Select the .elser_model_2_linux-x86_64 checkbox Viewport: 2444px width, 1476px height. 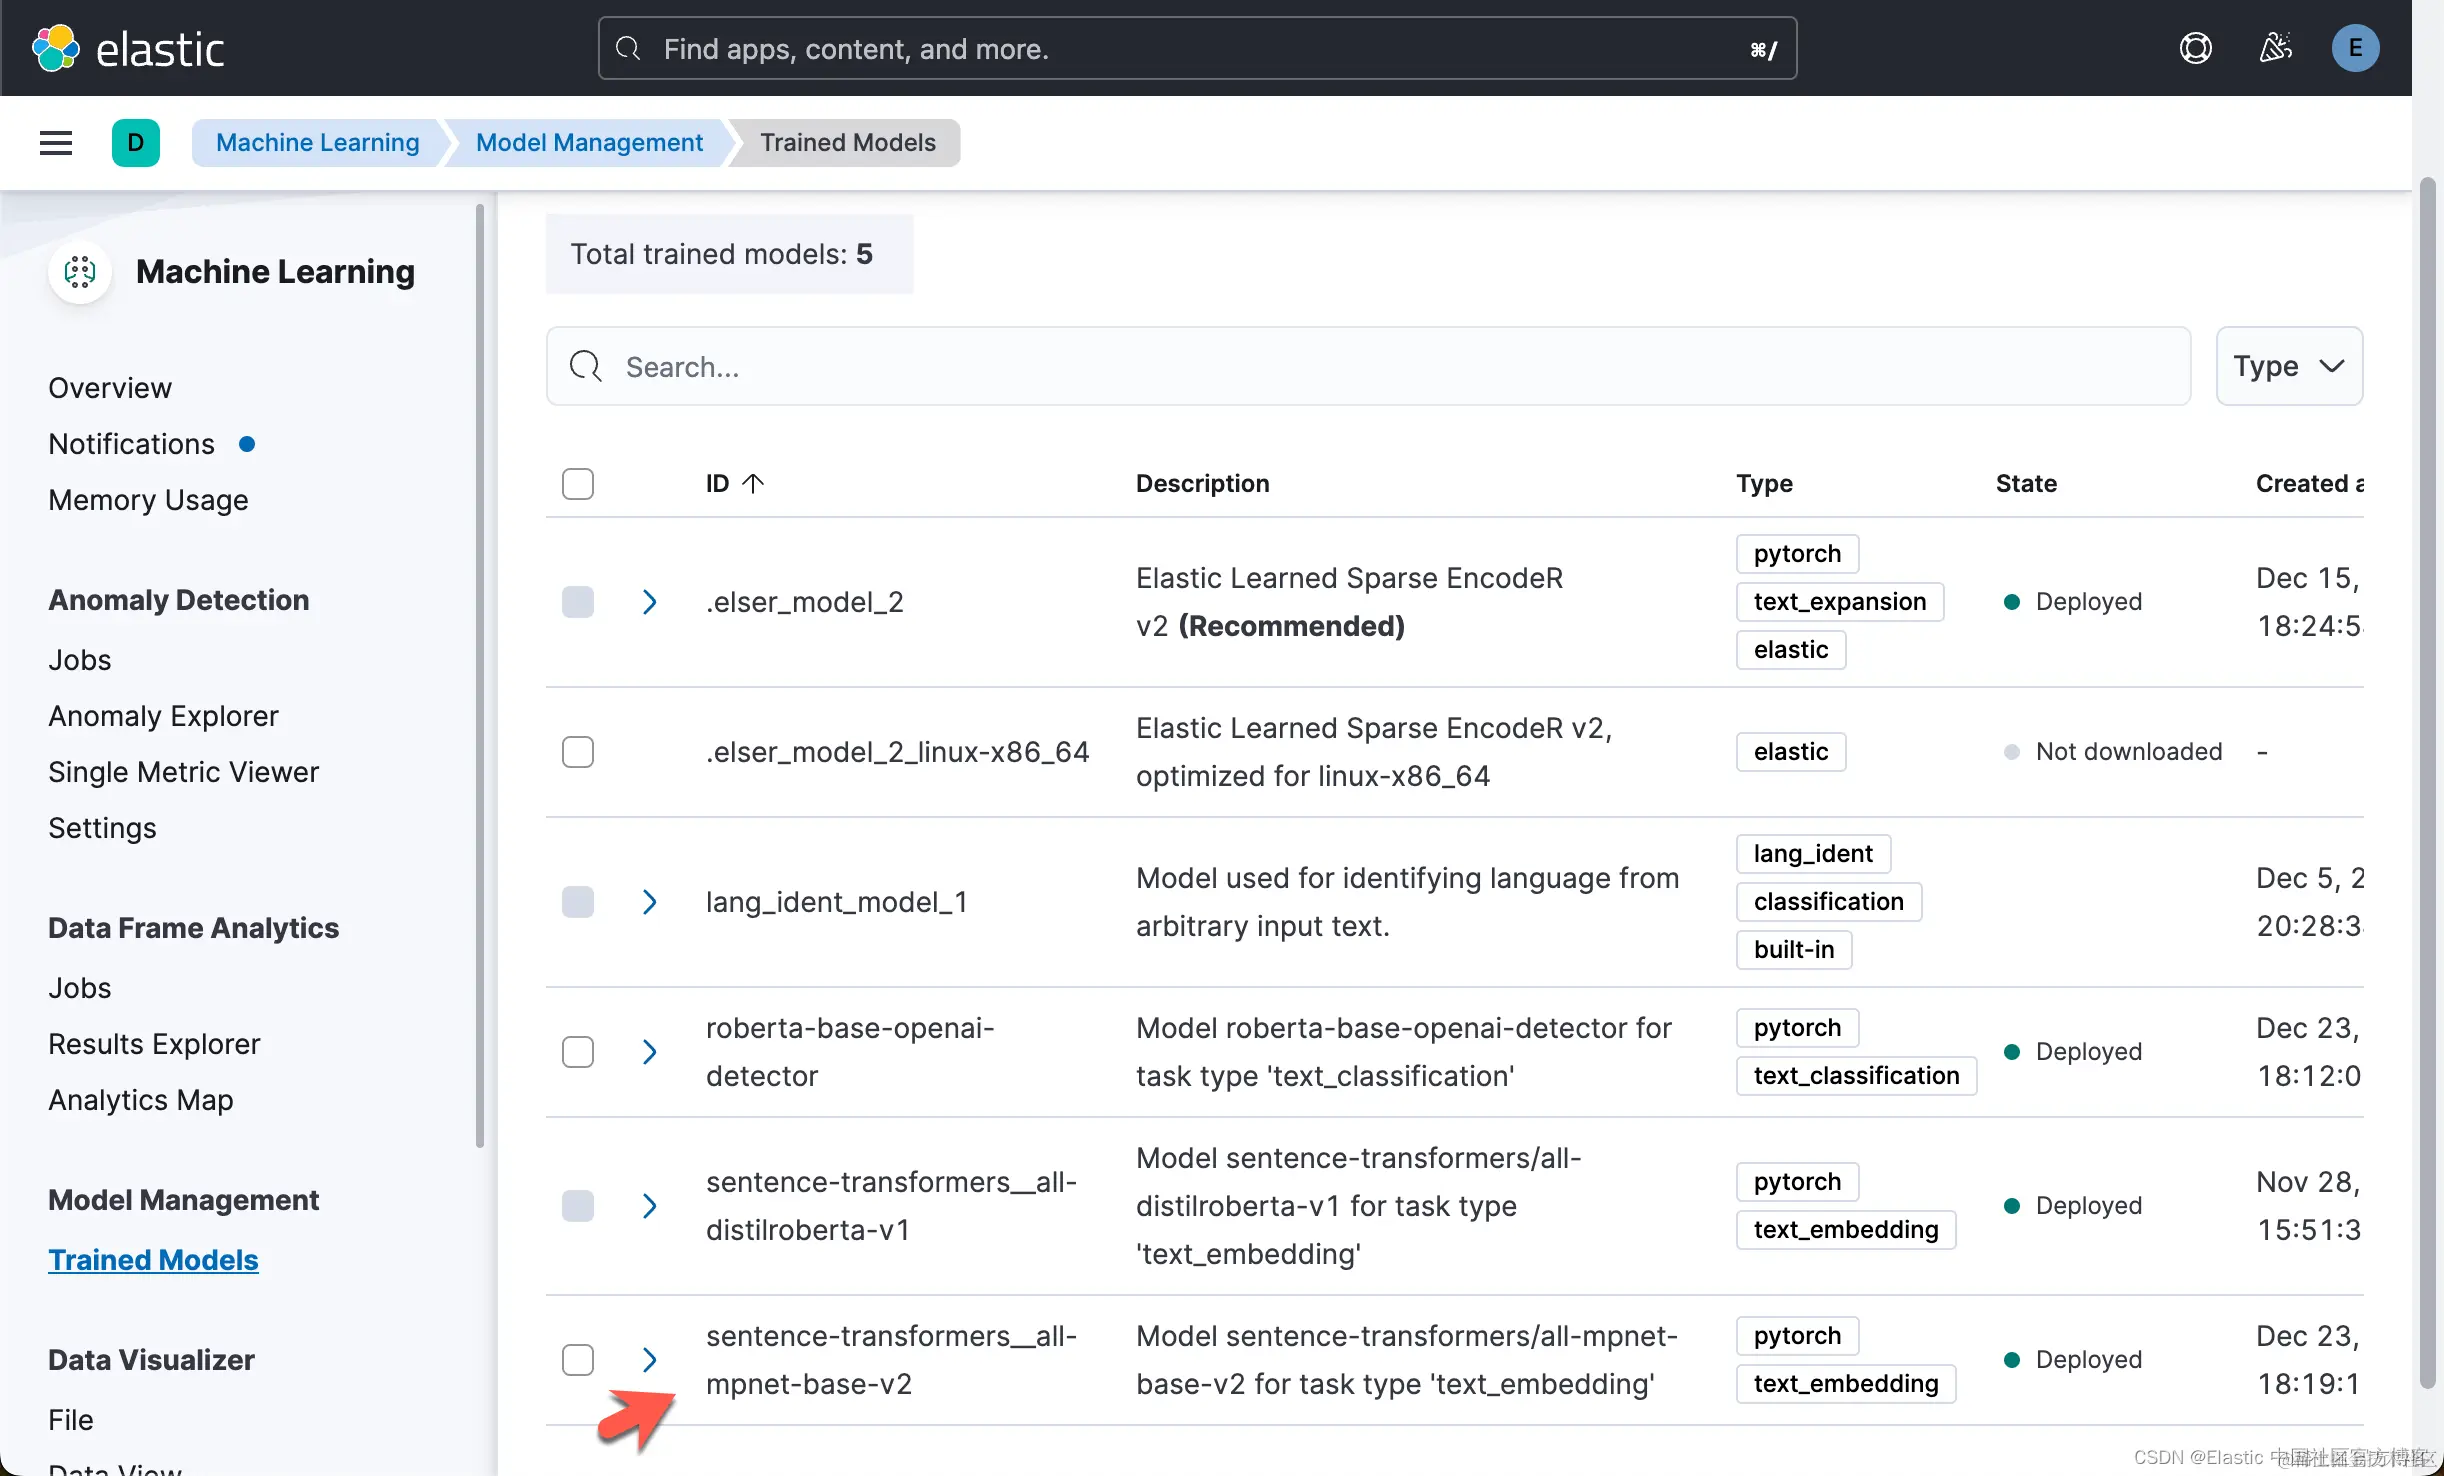(x=578, y=752)
